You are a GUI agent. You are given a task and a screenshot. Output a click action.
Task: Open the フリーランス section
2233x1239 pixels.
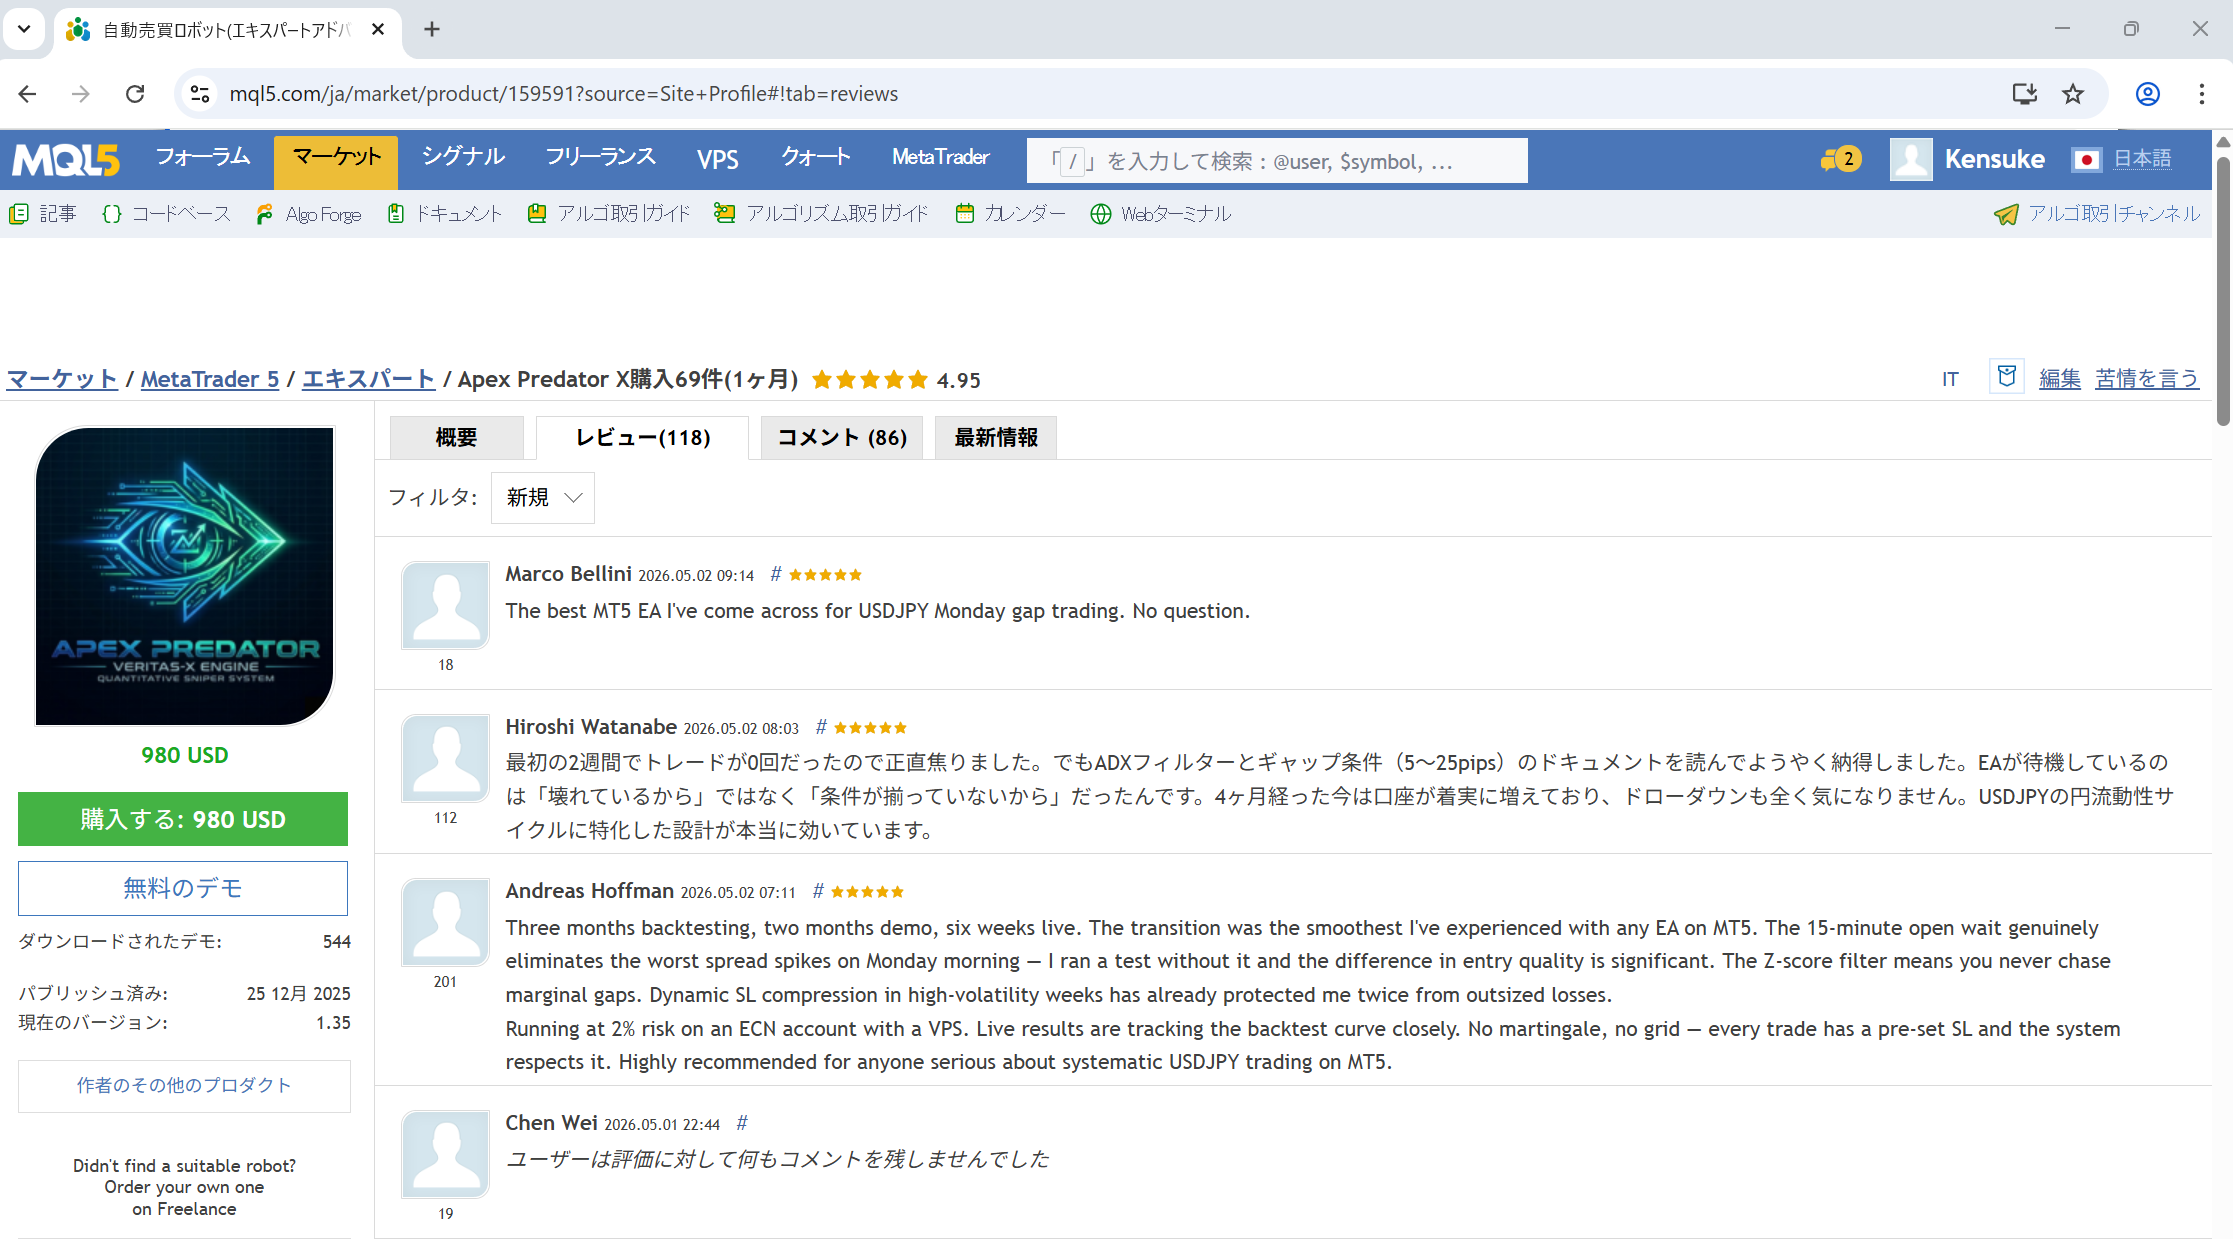[x=601, y=158]
